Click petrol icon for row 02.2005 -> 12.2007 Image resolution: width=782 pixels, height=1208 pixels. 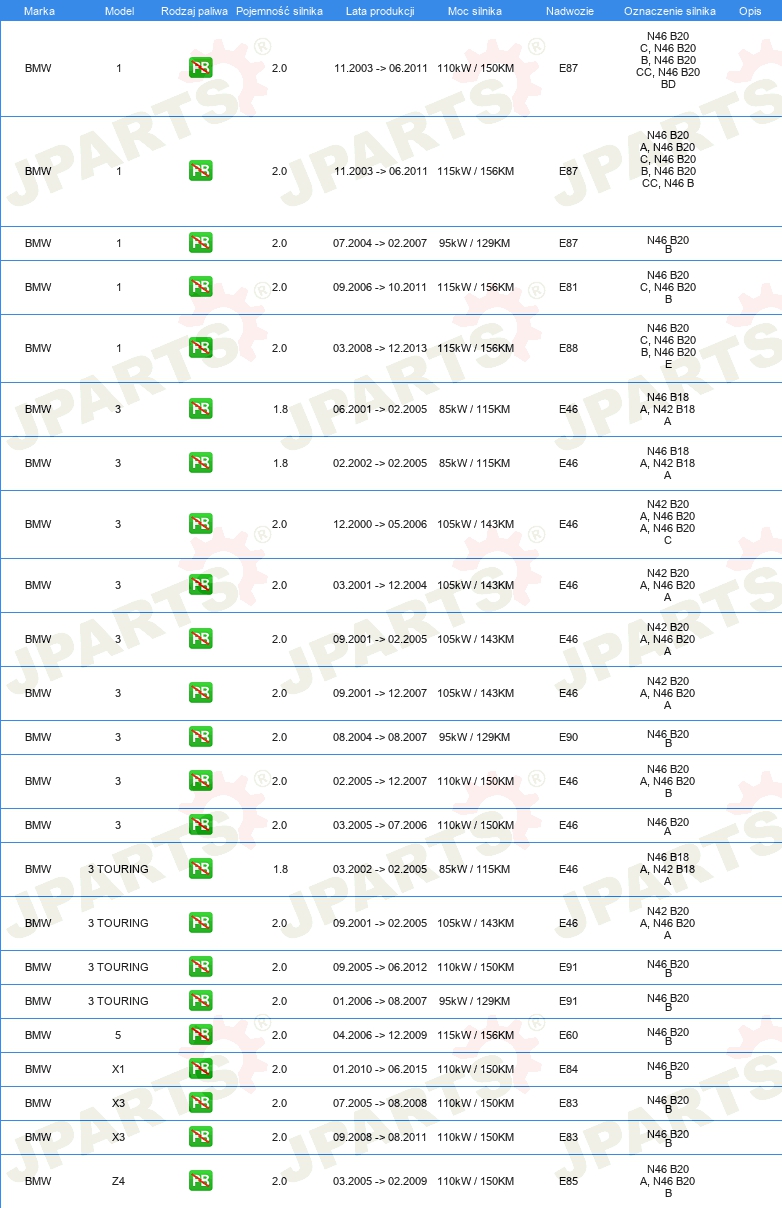[x=200, y=781]
